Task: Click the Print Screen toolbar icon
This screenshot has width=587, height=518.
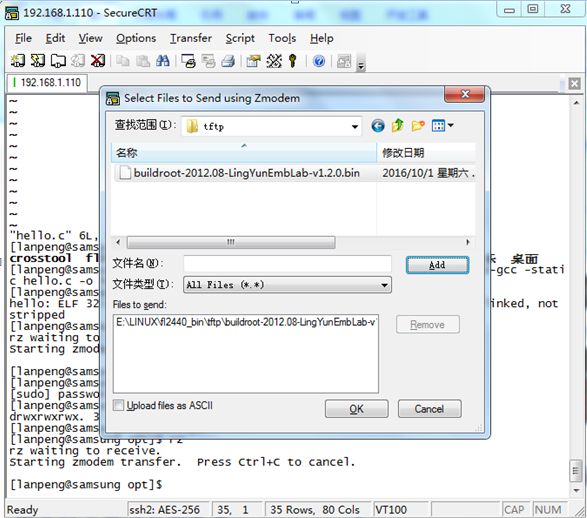Action: (x=188, y=61)
